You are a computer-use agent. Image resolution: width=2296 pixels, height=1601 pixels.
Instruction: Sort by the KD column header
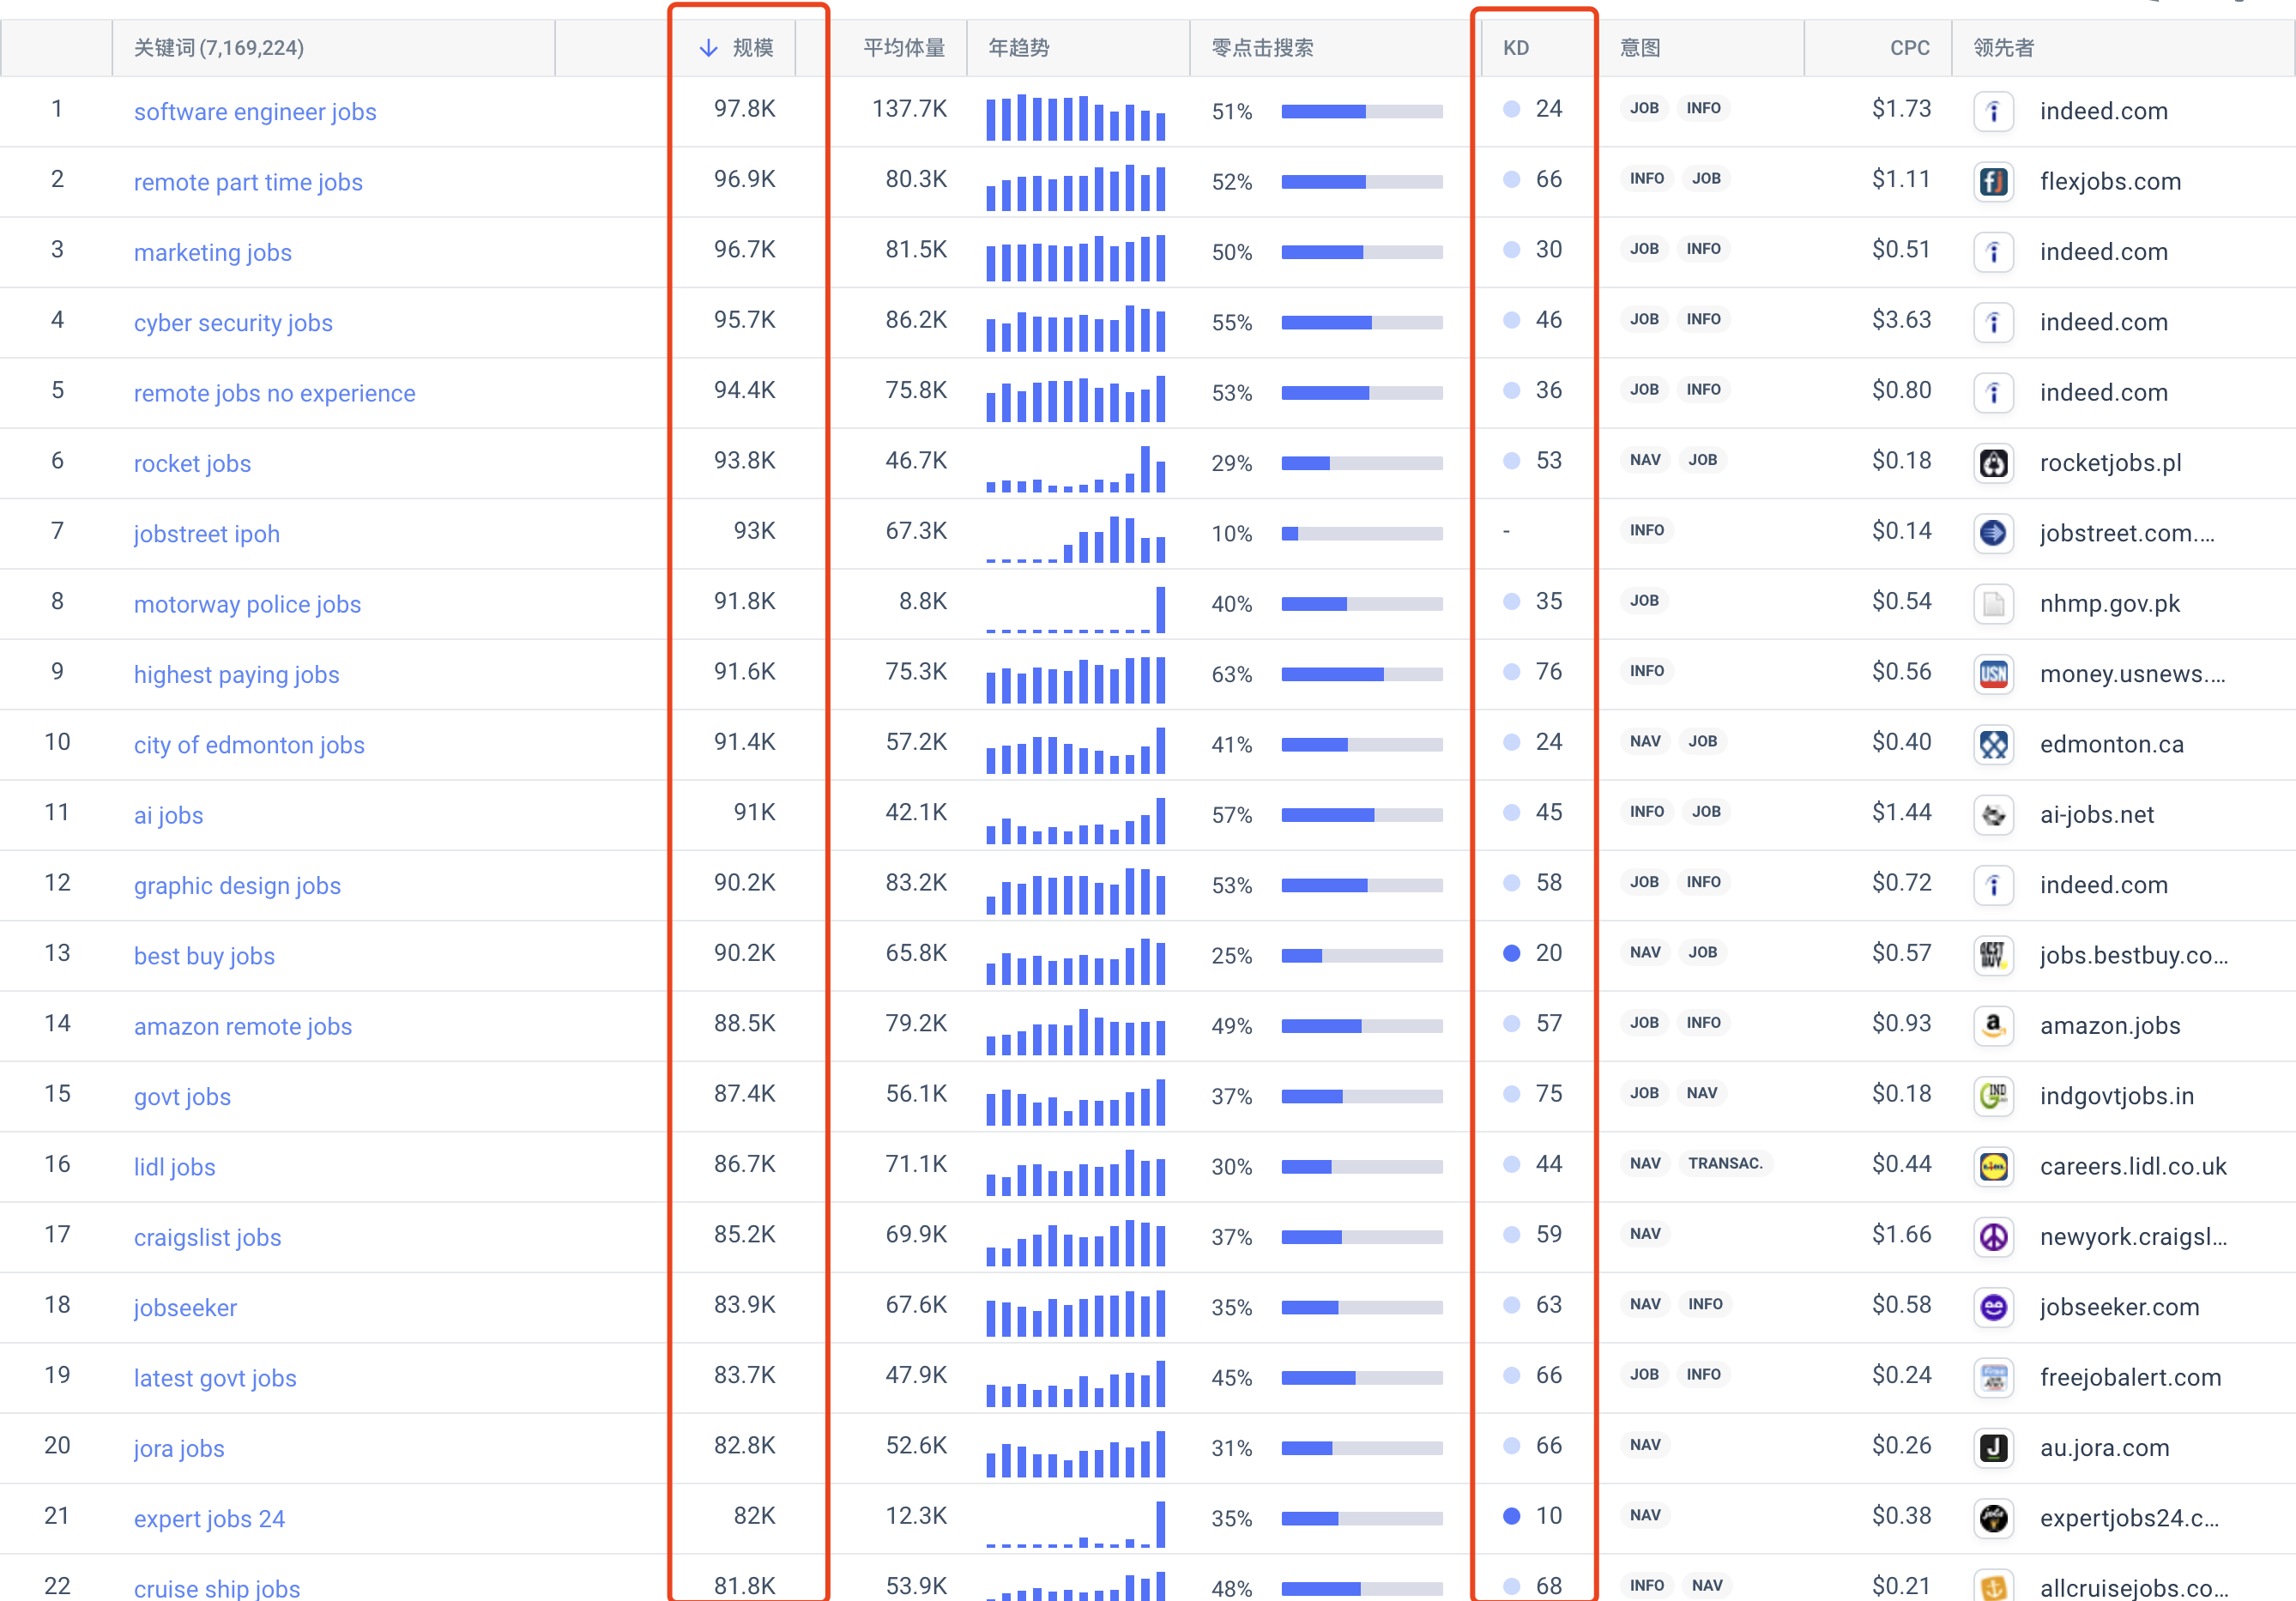tap(1515, 48)
